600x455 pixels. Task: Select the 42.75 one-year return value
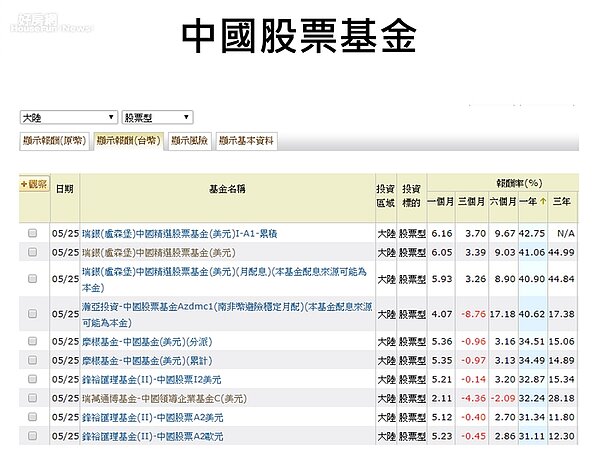click(532, 233)
